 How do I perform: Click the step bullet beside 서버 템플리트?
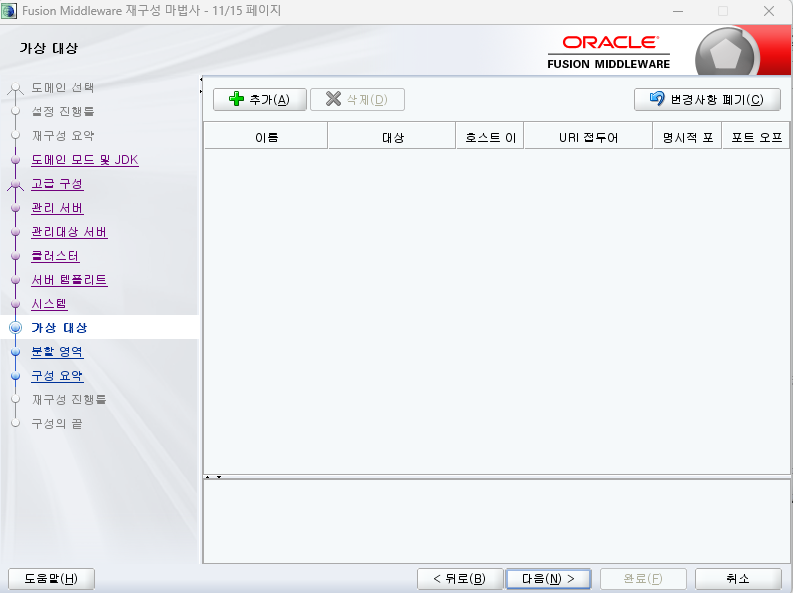point(16,280)
